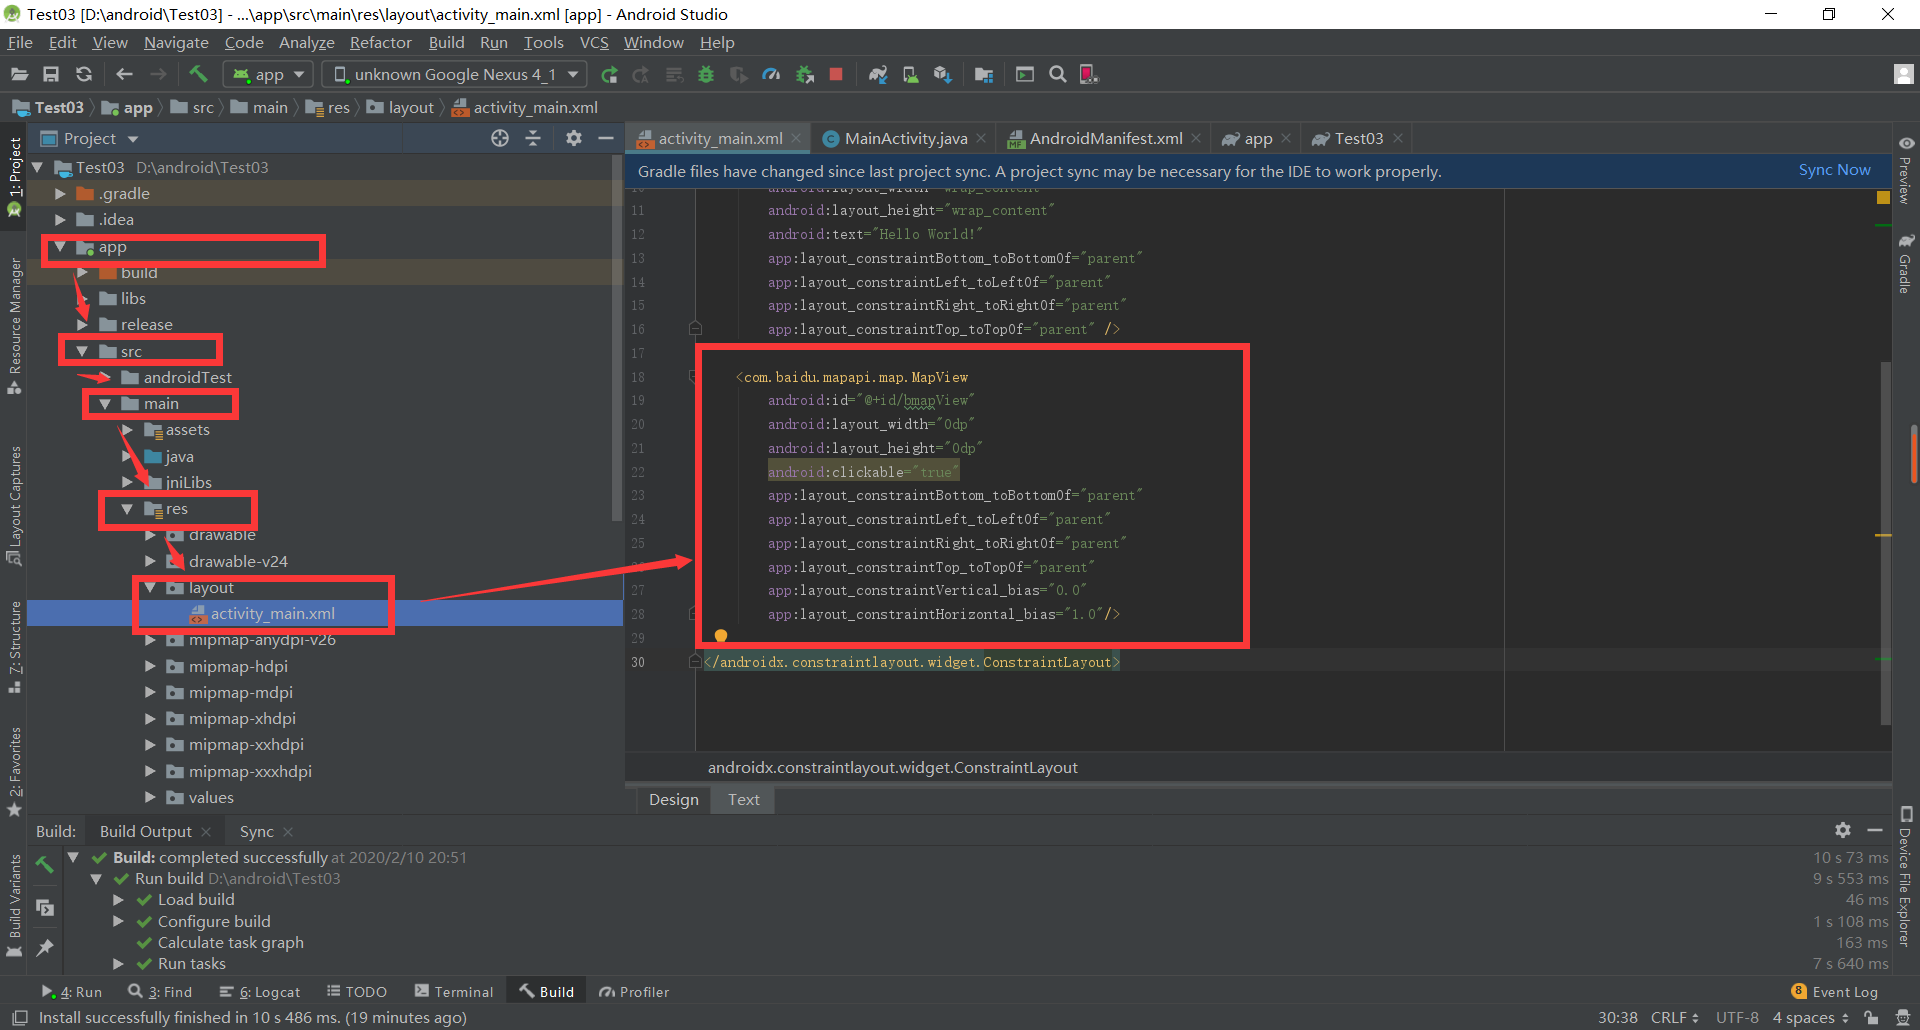Navigate back with the left arrow
This screenshot has width=1920, height=1030.
click(x=124, y=74)
